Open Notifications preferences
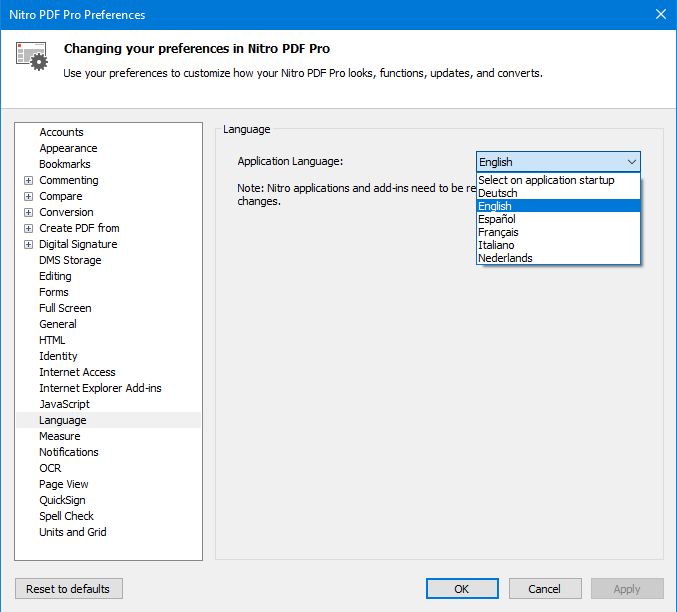 69,452
